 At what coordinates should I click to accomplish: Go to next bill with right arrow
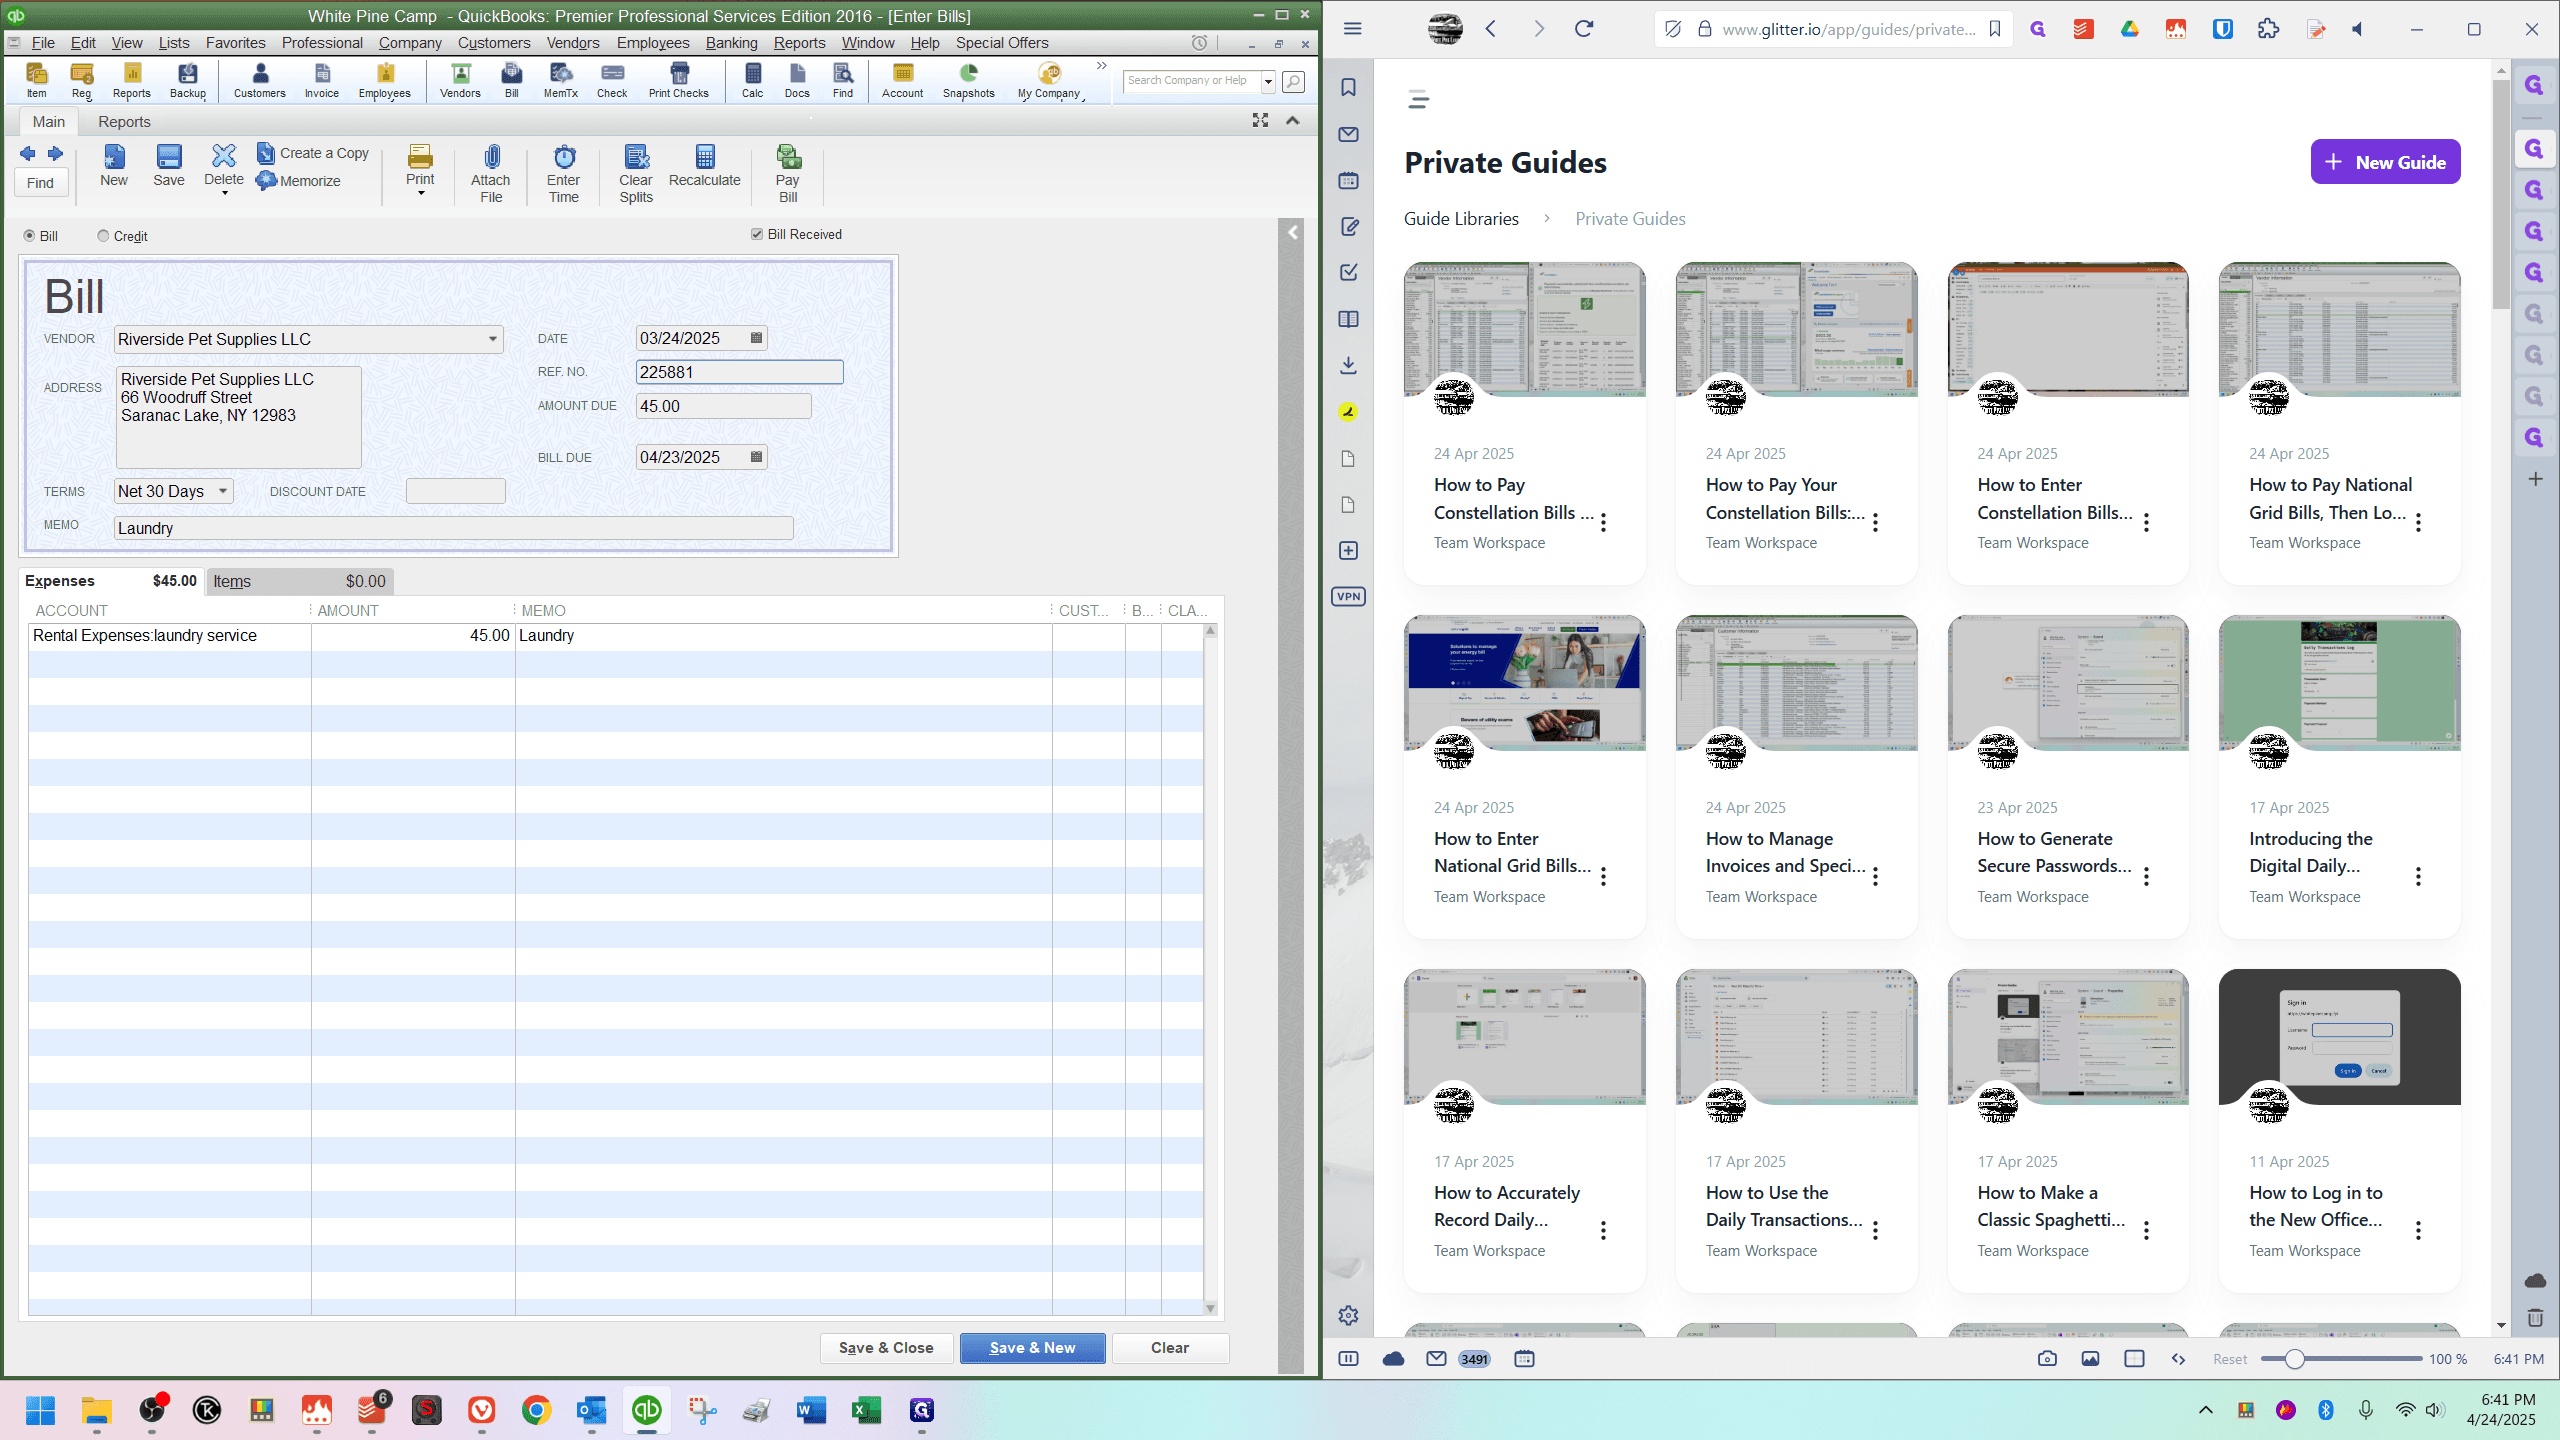[x=55, y=153]
